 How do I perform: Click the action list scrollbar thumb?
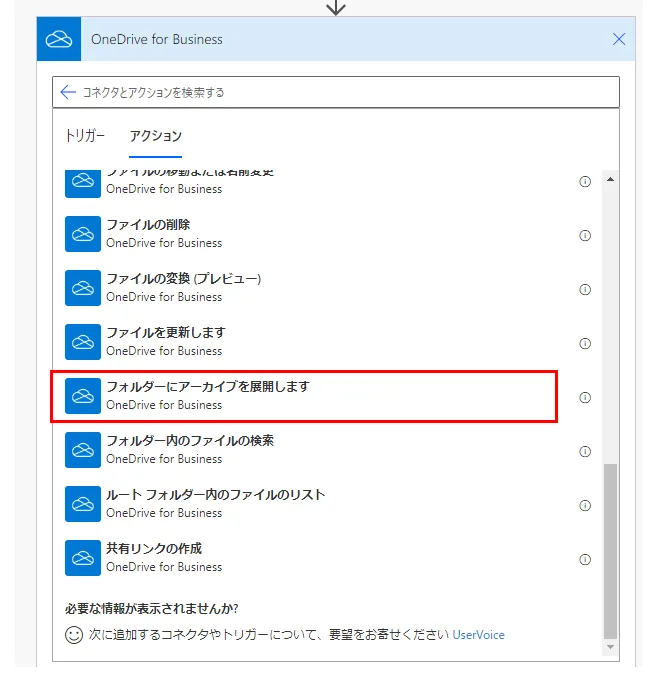[x=610, y=551]
